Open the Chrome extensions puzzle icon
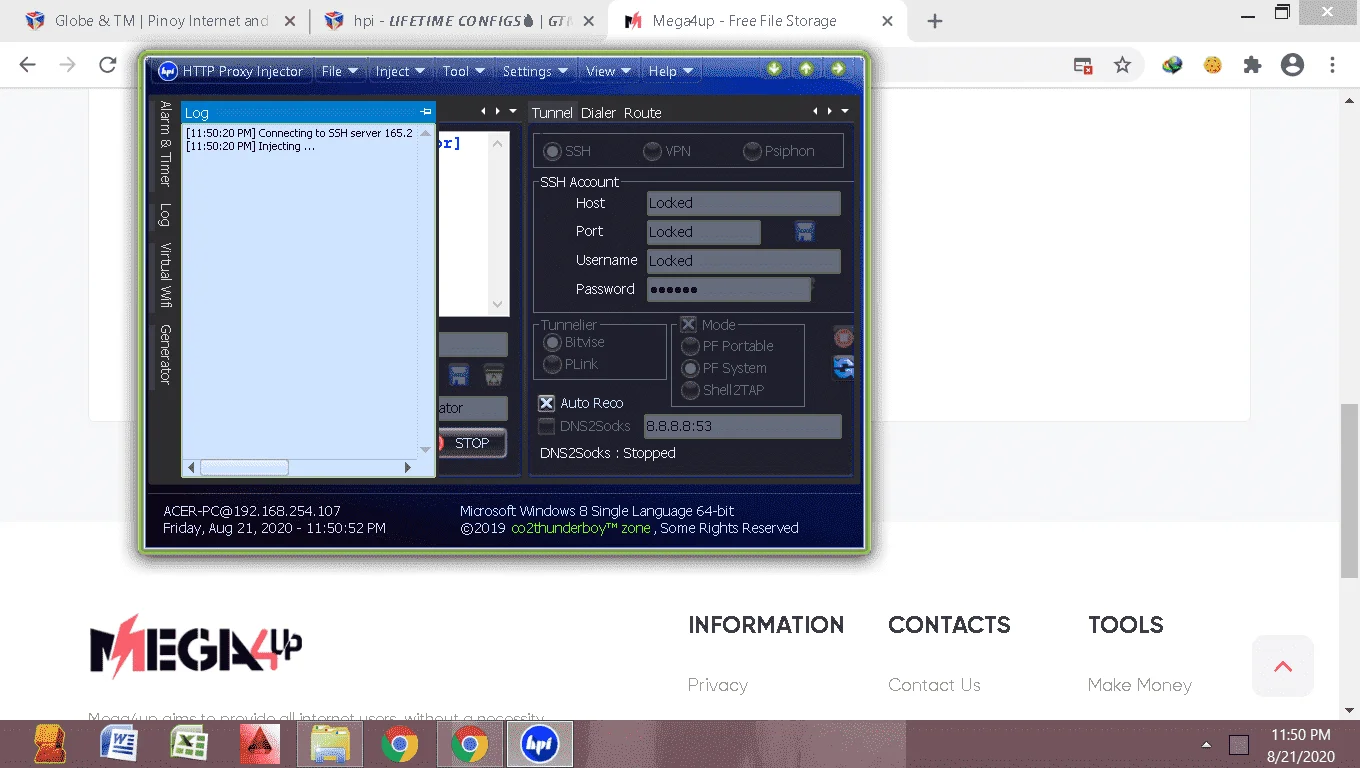 click(1252, 65)
